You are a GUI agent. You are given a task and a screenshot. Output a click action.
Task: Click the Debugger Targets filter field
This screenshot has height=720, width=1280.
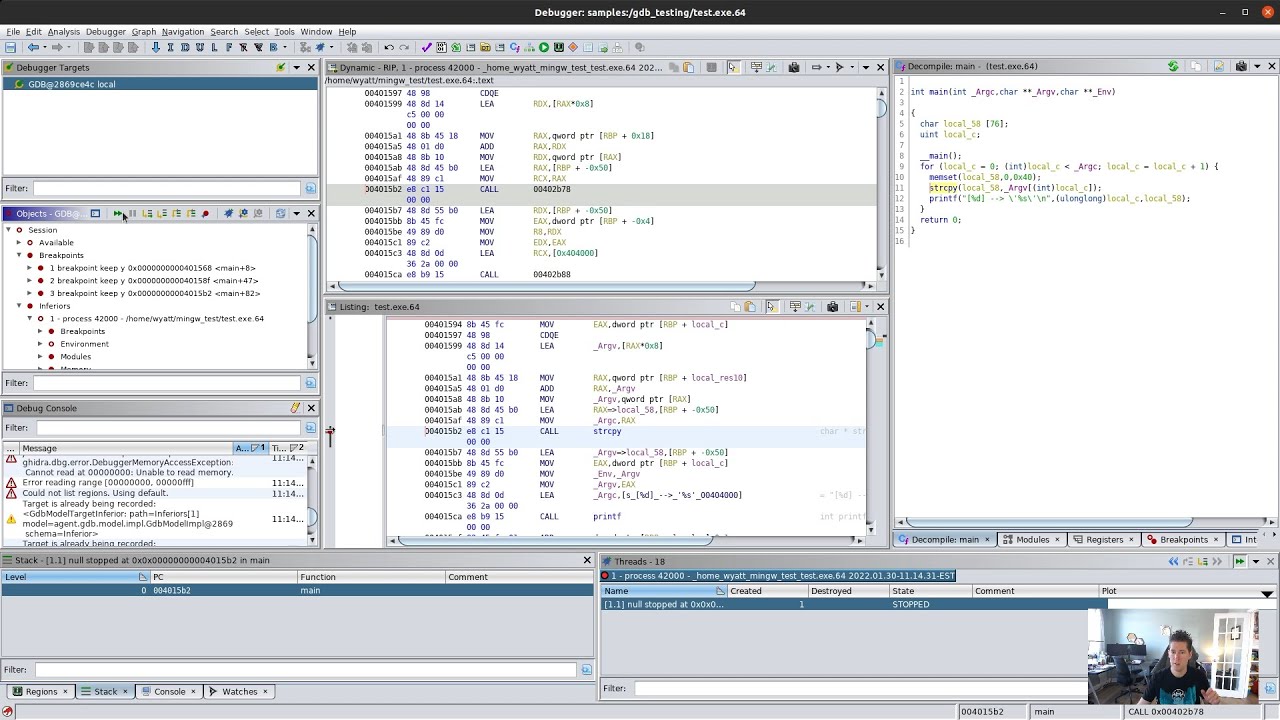click(166, 188)
